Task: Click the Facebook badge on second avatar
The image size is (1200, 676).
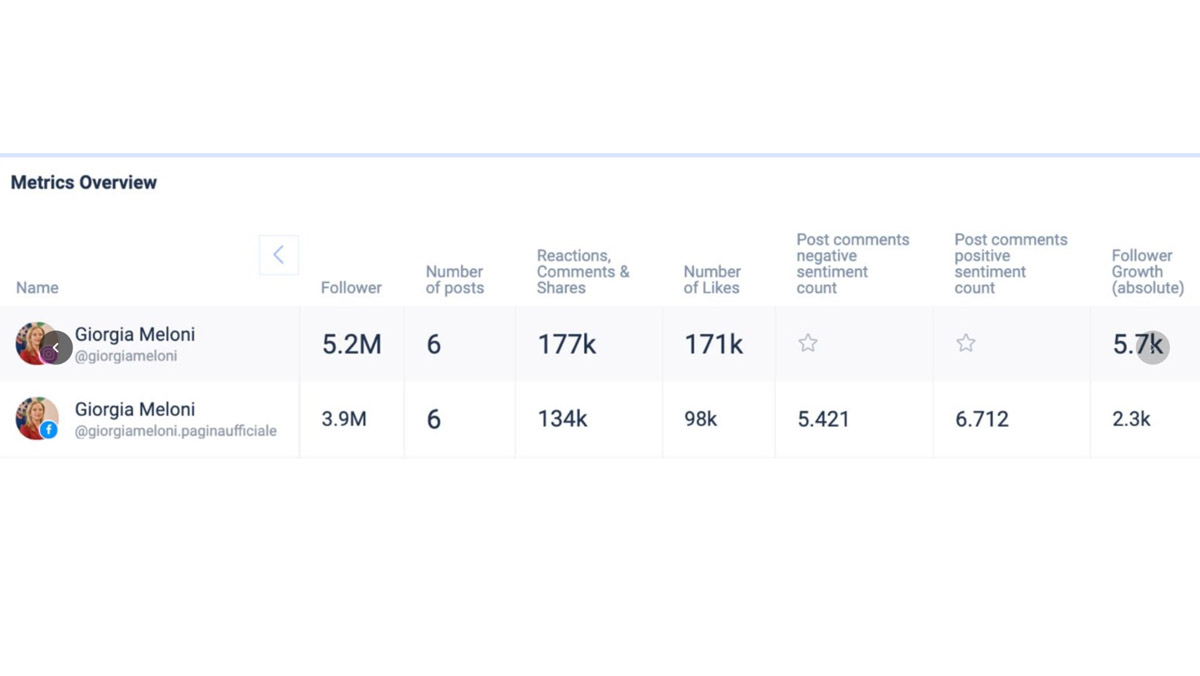Action: [49, 430]
